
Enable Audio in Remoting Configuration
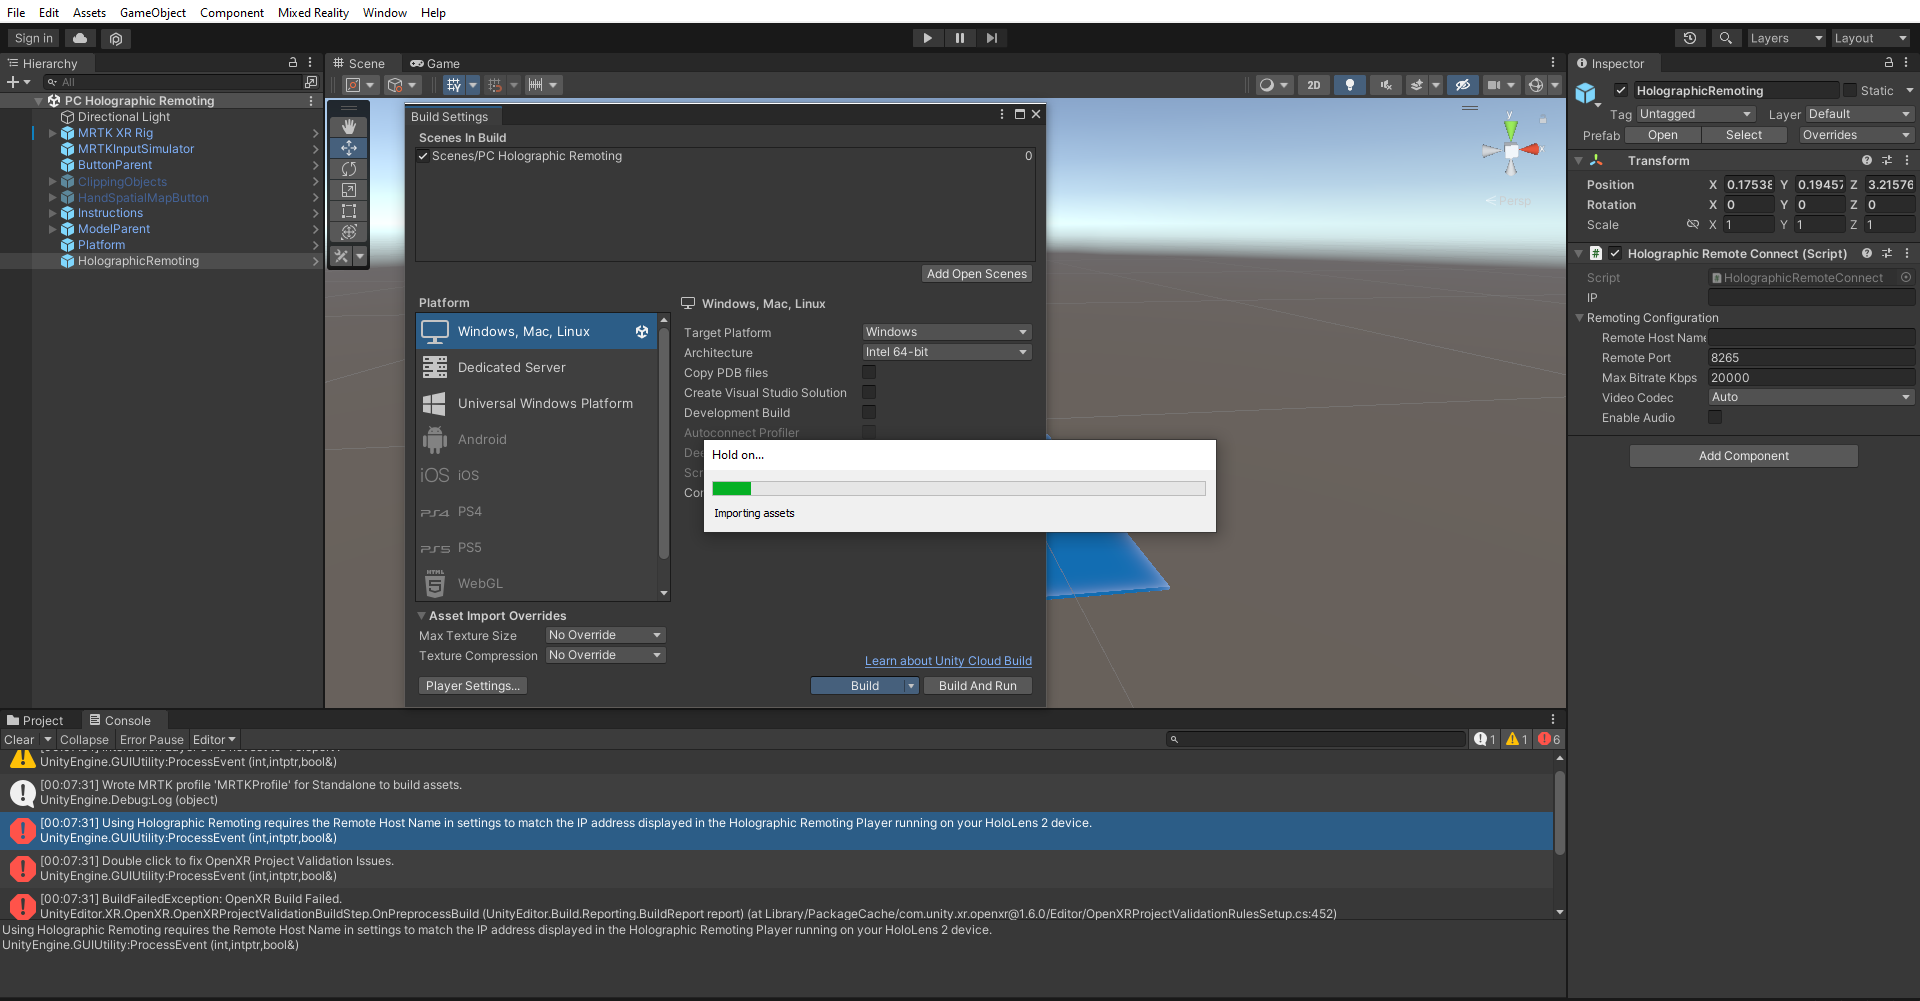click(1715, 417)
